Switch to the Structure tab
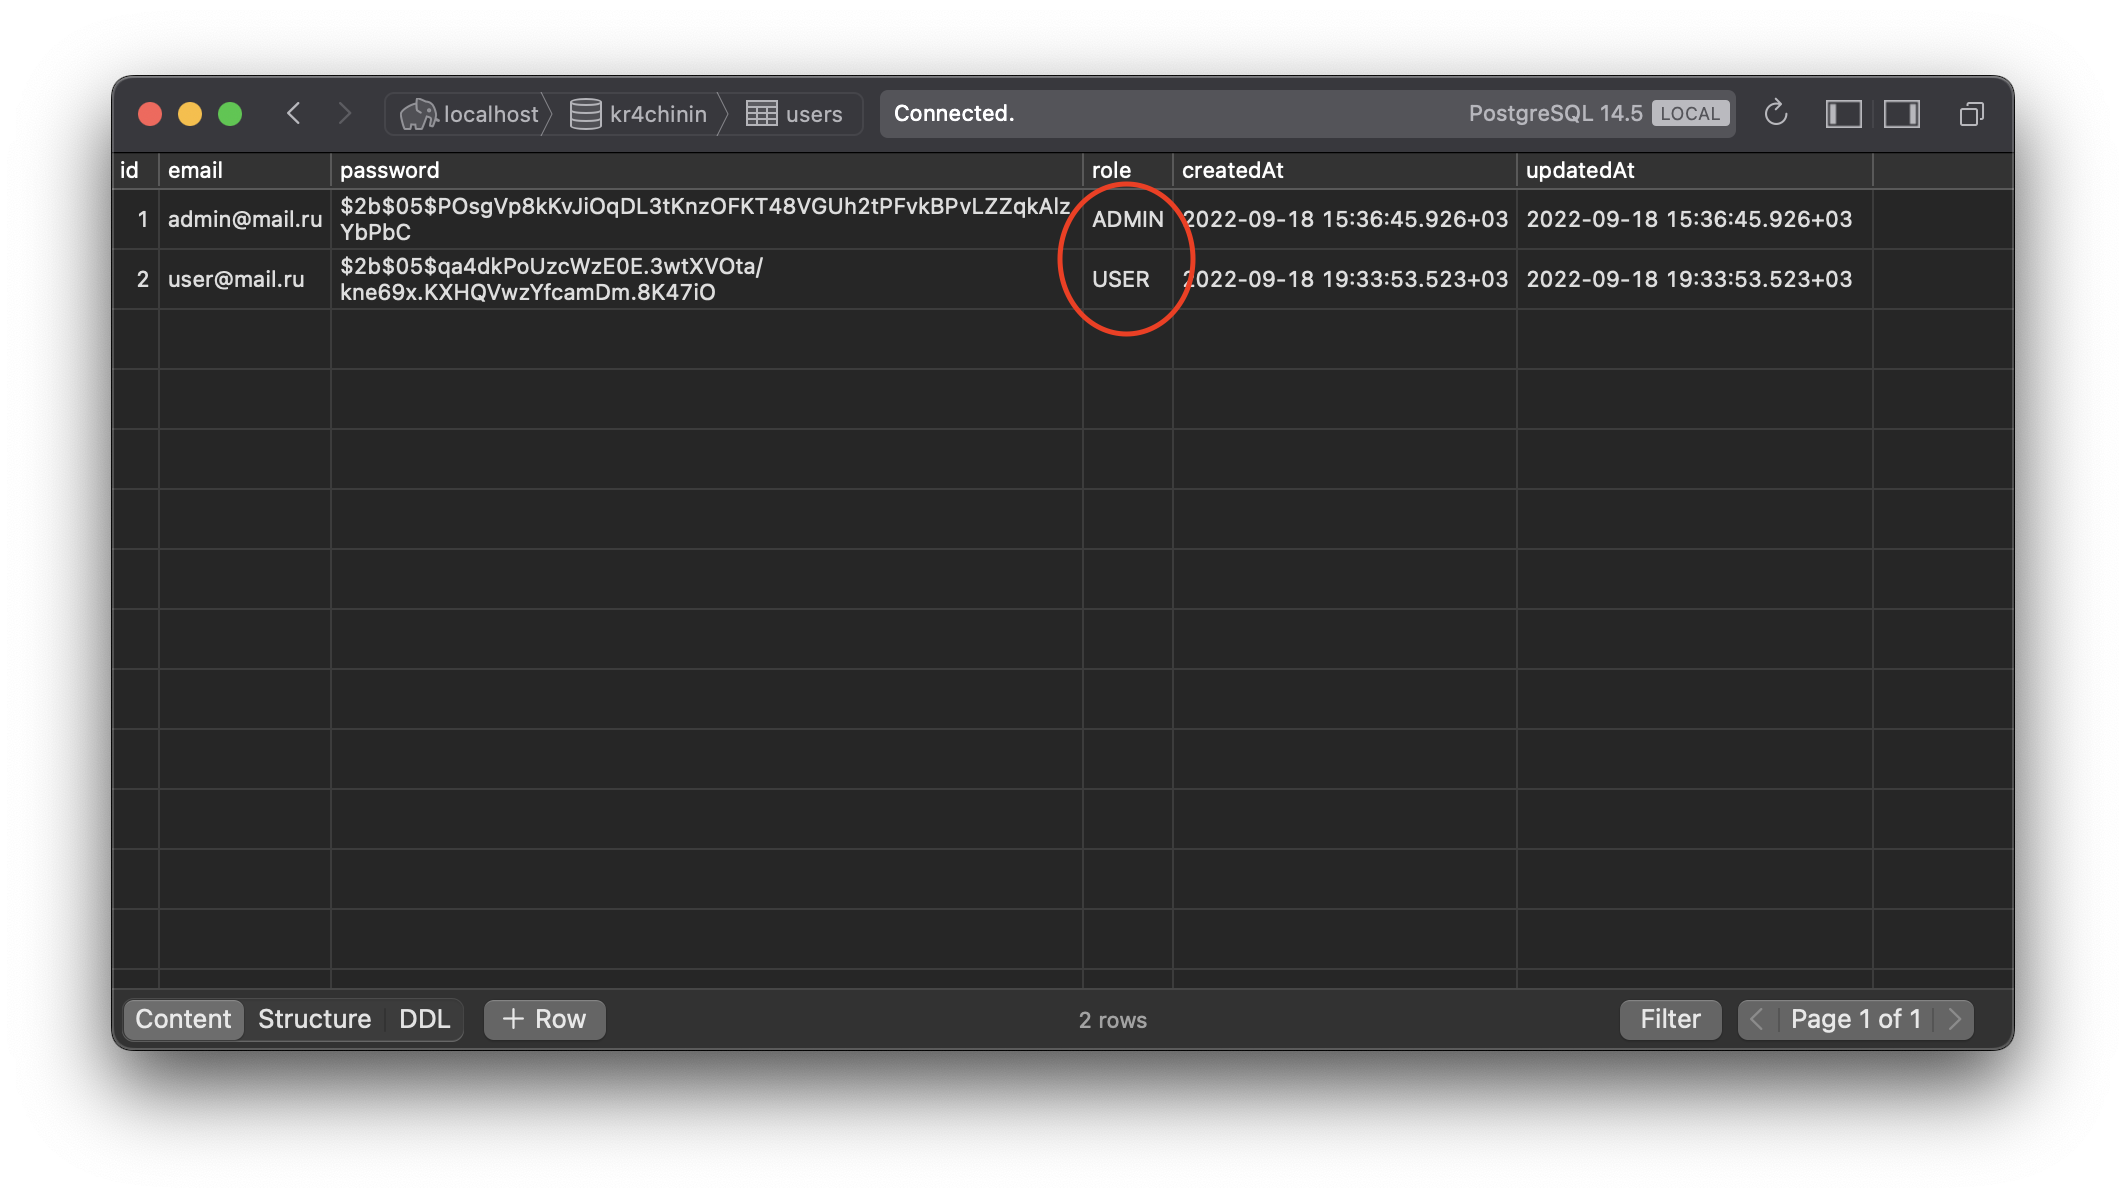This screenshot has width=2126, height=1198. point(314,1019)
